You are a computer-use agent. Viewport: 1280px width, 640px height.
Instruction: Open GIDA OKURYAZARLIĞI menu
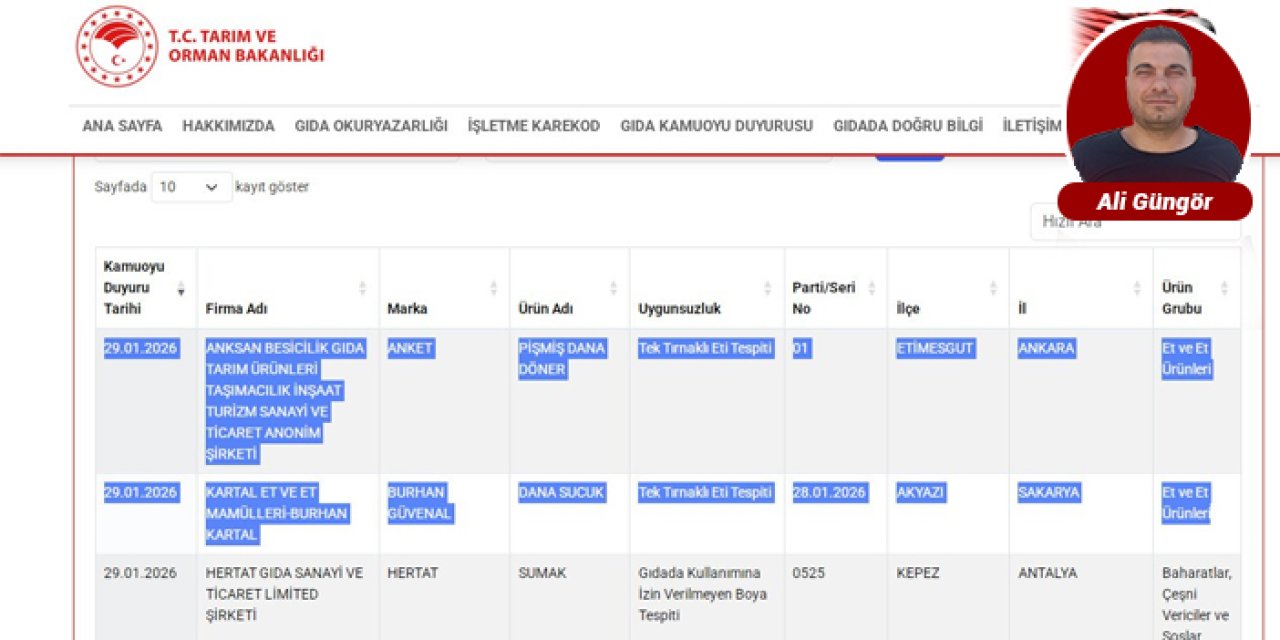(x=371, y=126)
